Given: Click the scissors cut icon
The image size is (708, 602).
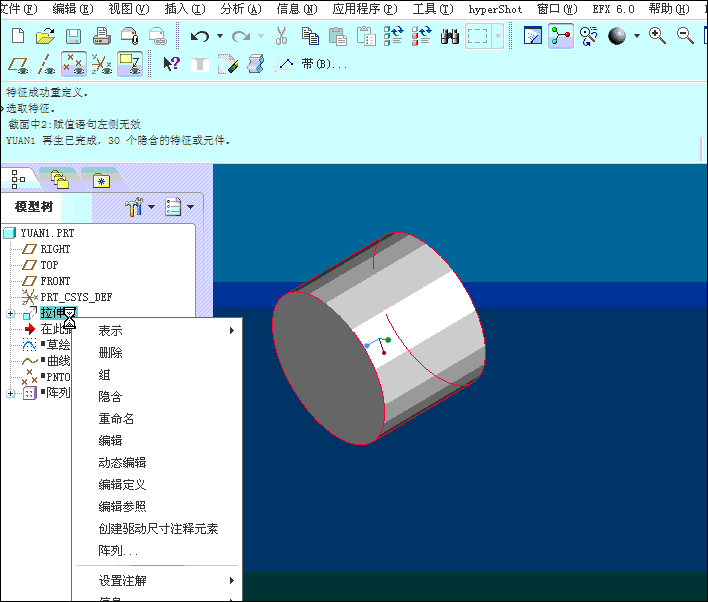Looking at the screenshot, I should coord(282,36).
